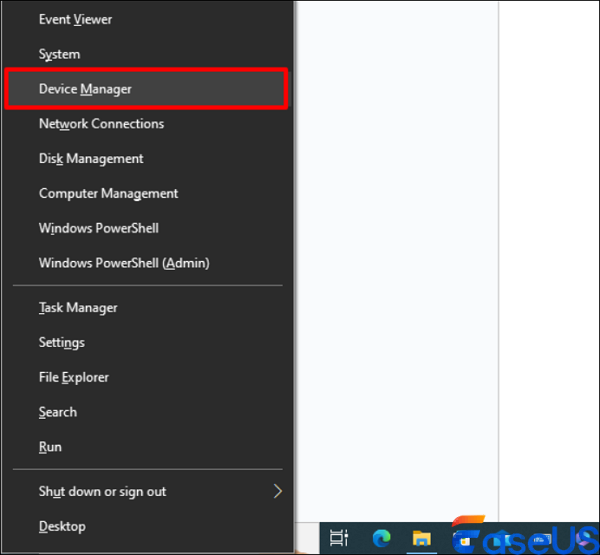This screenshot has width=600, height=555.
Task: Select System in the context menu
Action: (x=59, y=54)
